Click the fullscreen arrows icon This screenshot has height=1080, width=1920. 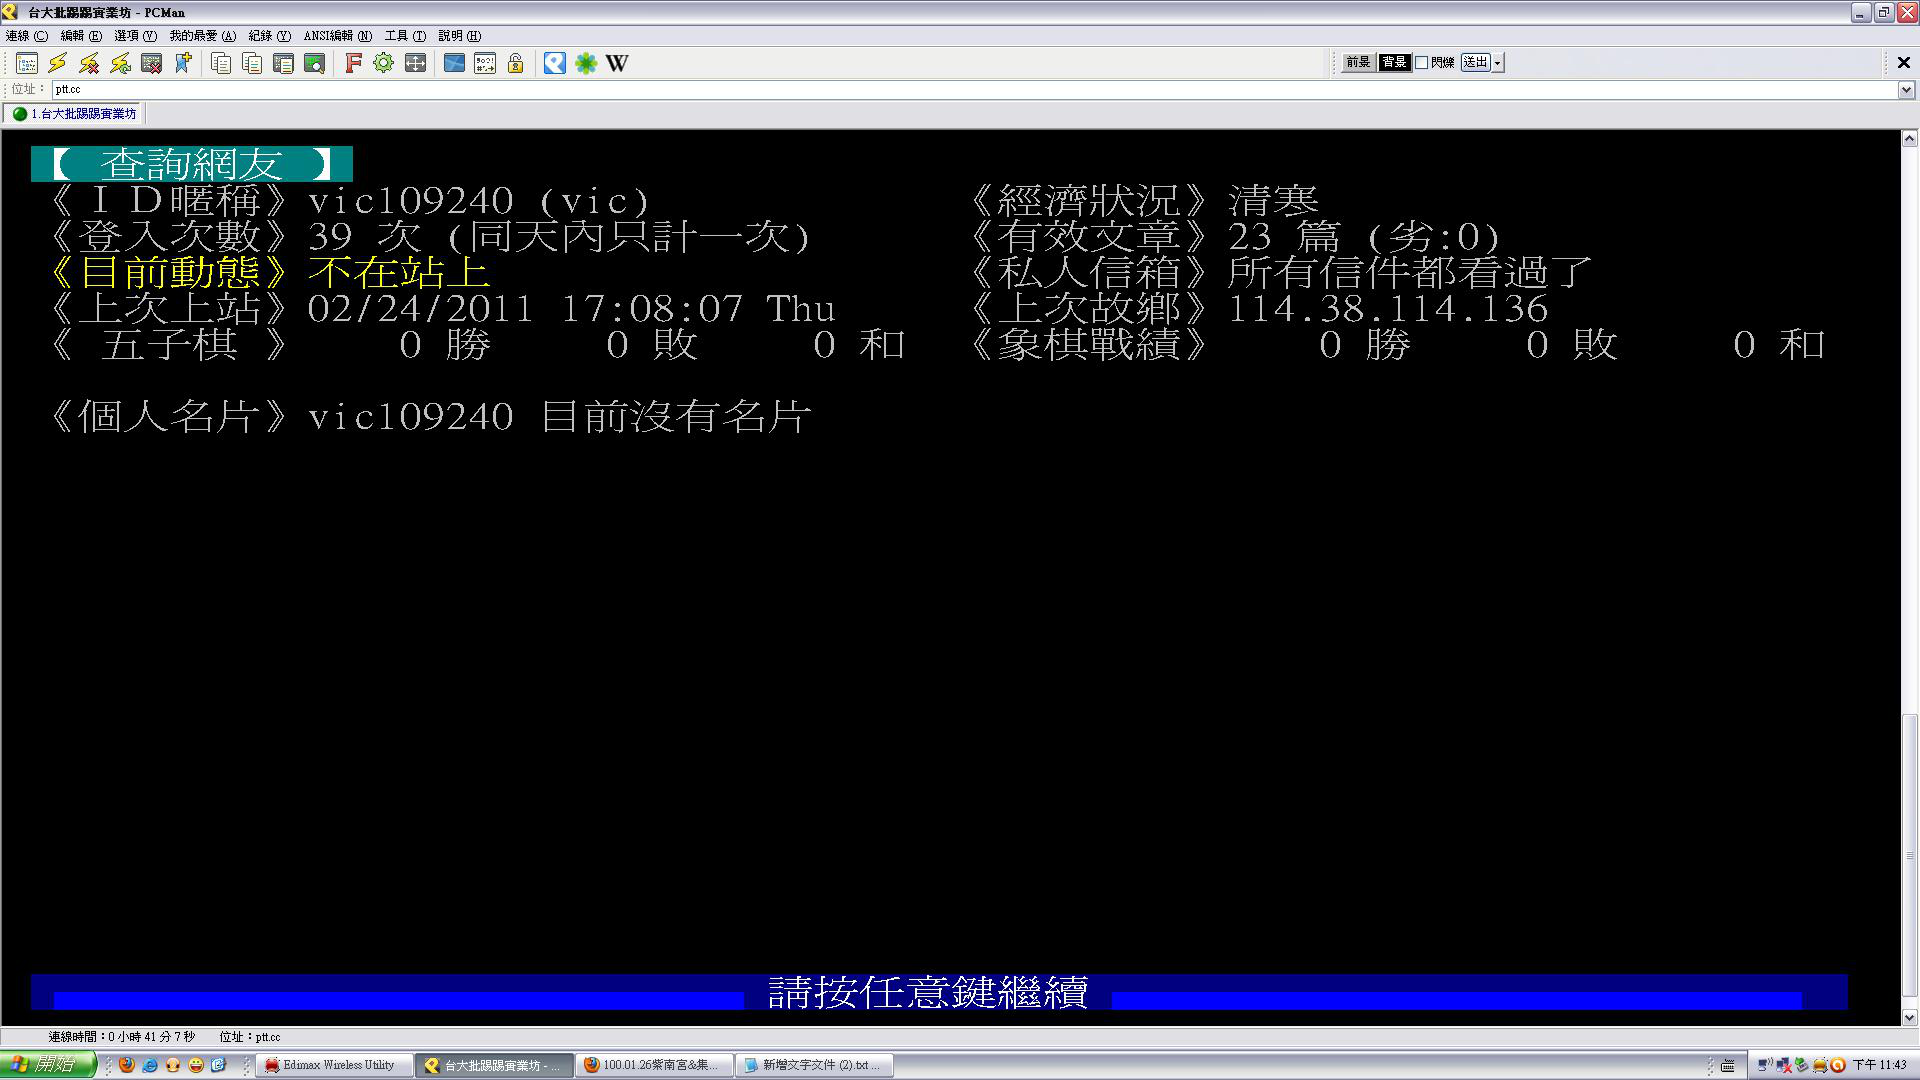pyautogui.click(x=415, y=63)
